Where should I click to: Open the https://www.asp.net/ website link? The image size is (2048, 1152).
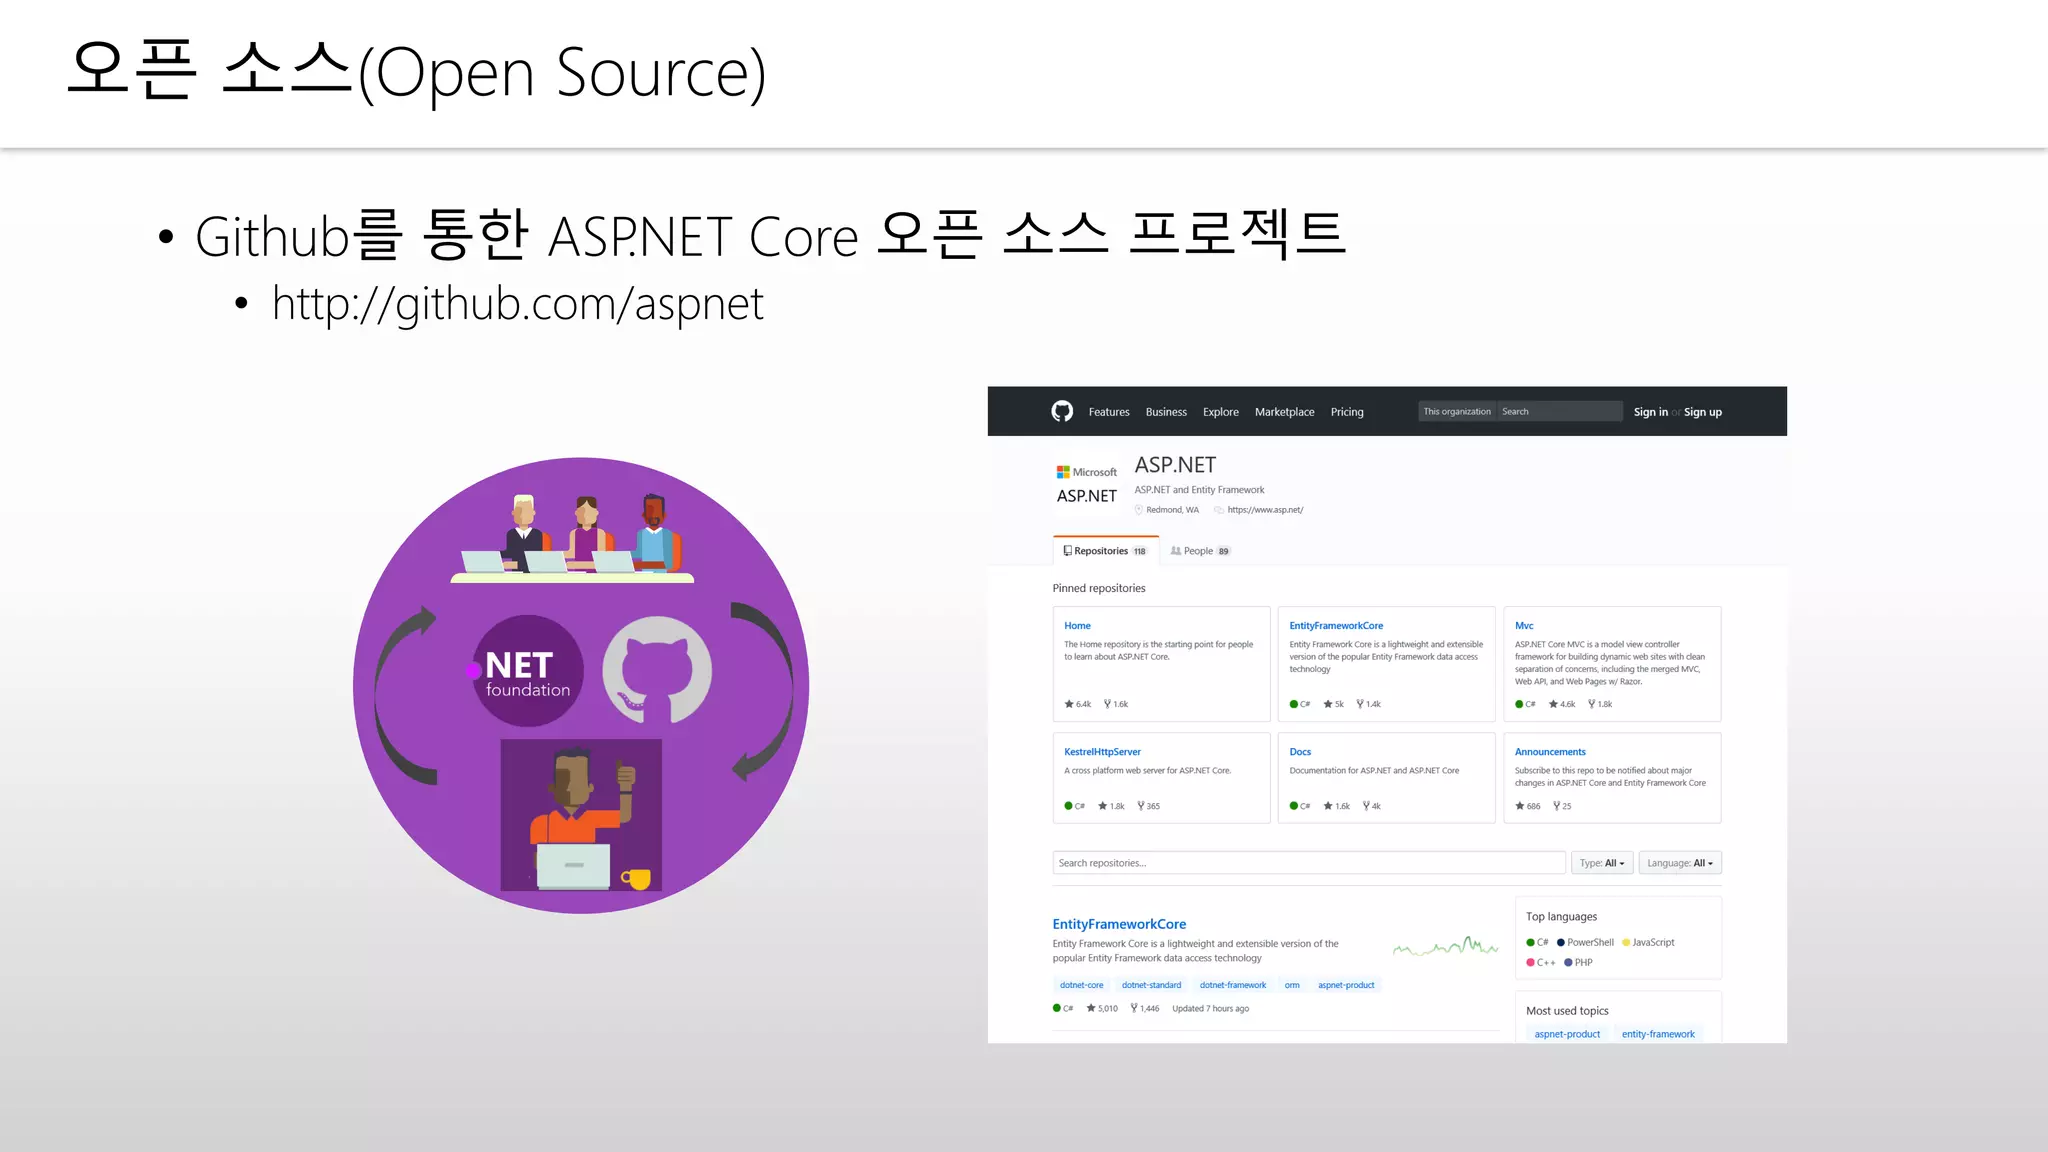tap(1265, 510)
